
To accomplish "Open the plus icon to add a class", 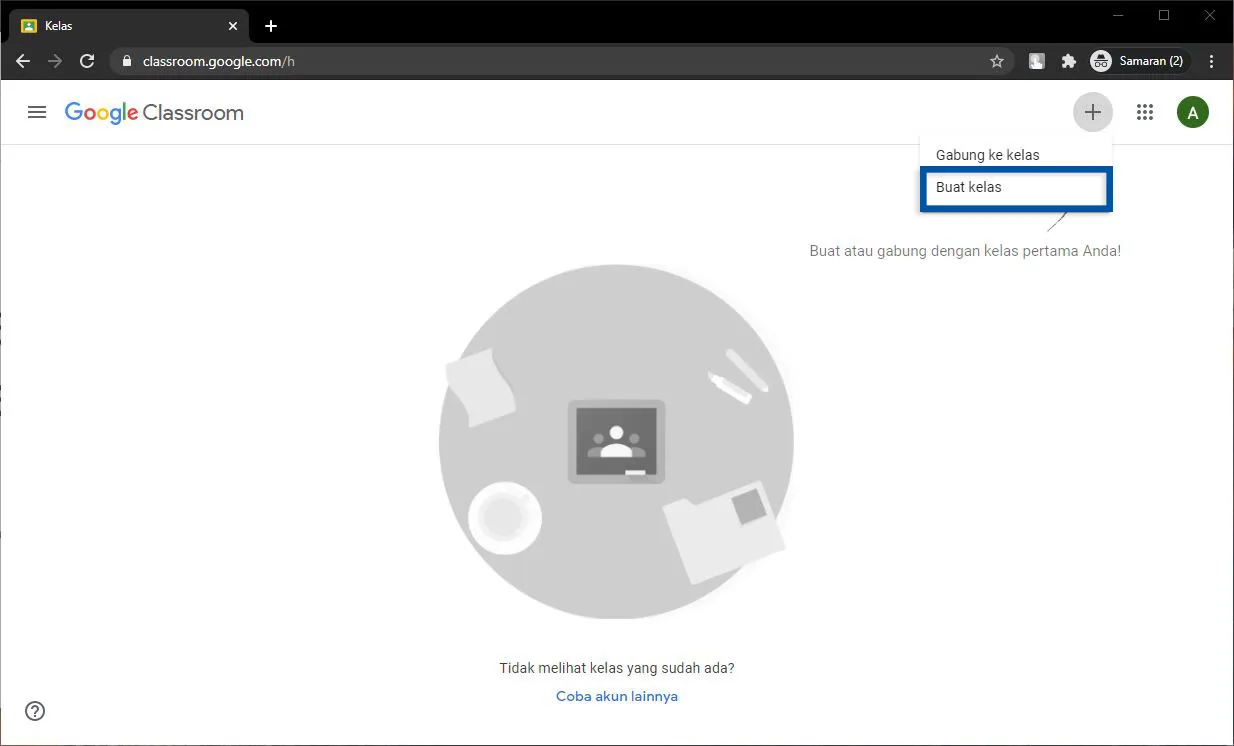I will click(1092, 112).
